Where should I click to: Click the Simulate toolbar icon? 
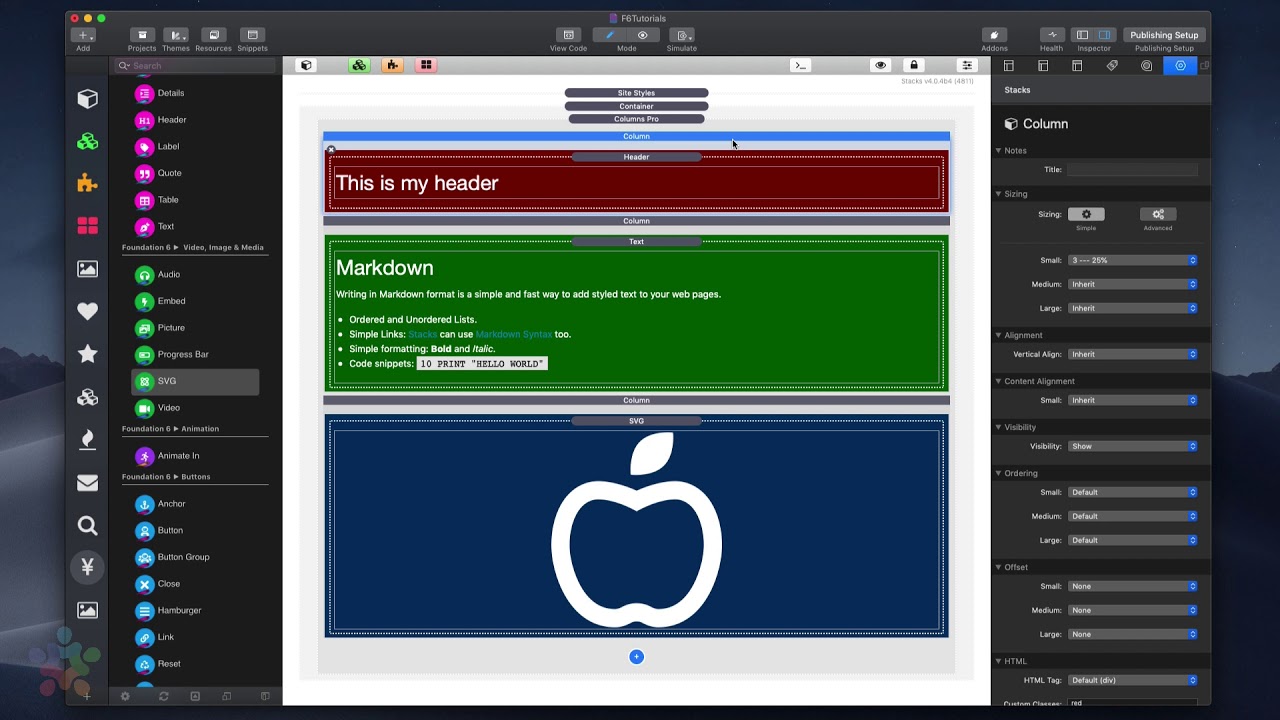click(682, 35)
